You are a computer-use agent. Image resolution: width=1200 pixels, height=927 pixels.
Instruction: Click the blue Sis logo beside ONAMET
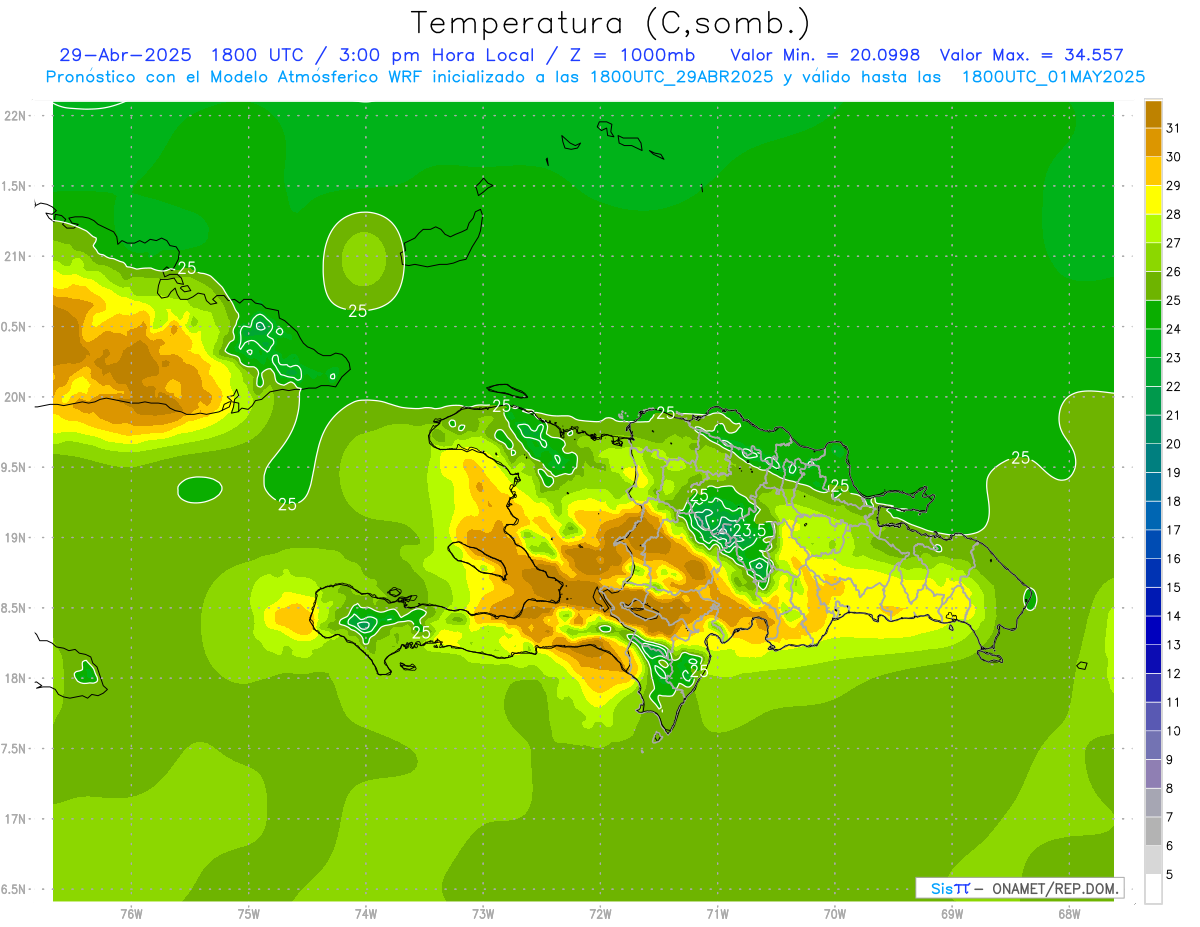coord(950,888)
